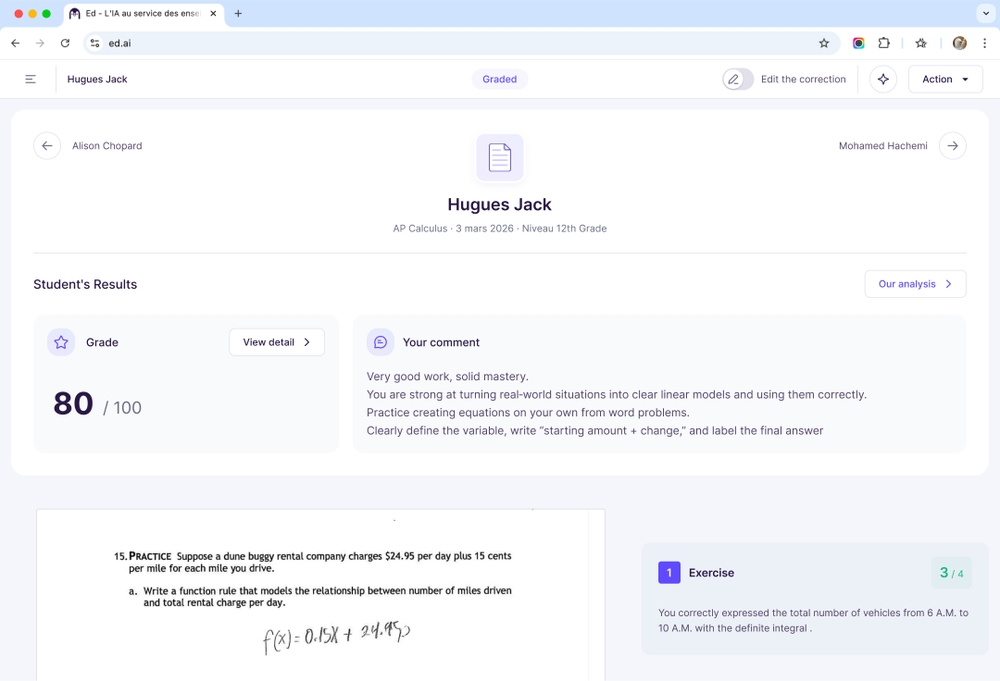Image resolution: width=1000 pixels, height=681 pixels.
Task: Click the 3 / 4 exercise score
Action: coord(952,573)
